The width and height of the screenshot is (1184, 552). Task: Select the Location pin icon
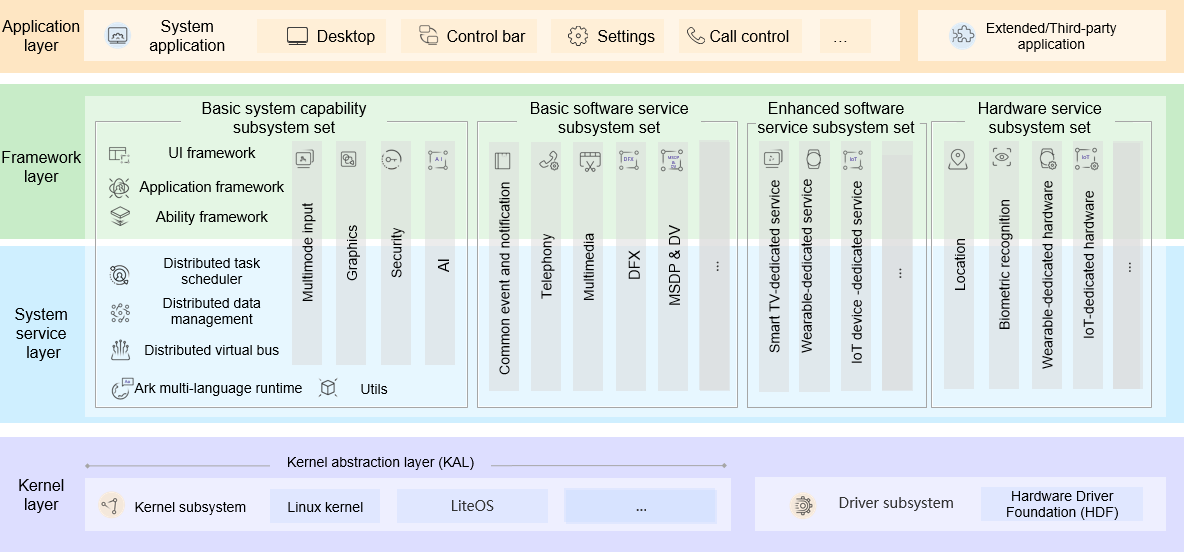click(959, 158)
